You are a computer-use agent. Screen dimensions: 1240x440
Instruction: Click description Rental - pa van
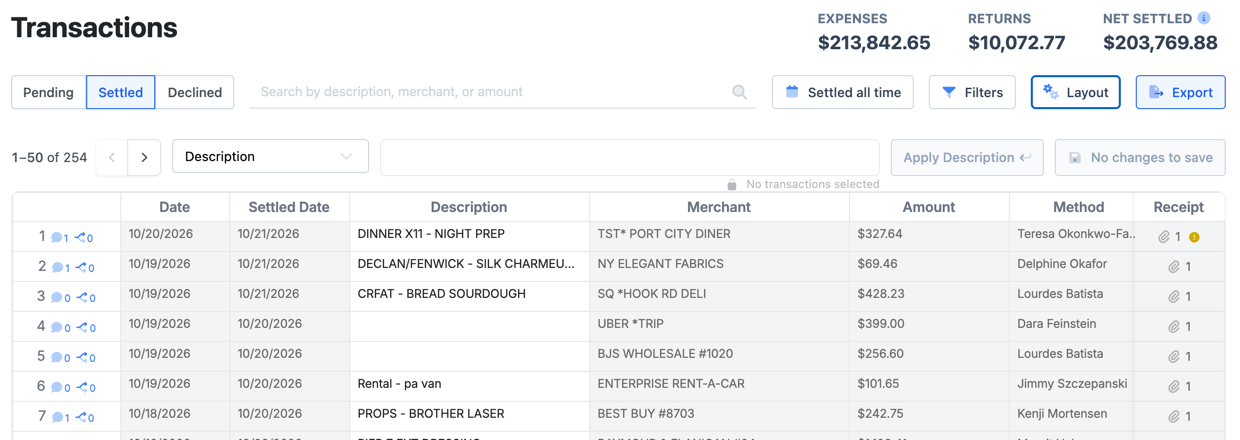[399, 384]
